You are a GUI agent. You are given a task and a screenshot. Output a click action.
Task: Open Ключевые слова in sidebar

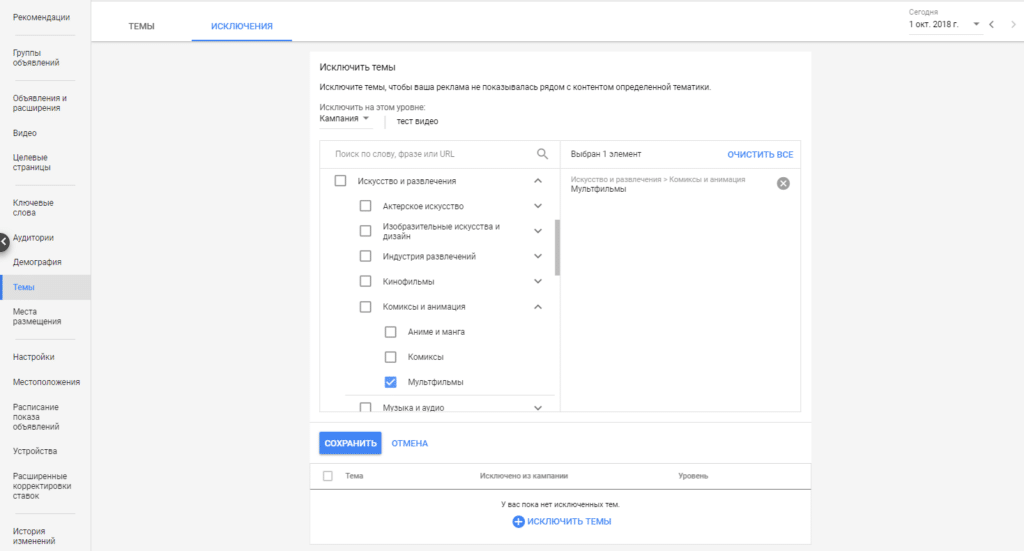click(33, 208)
